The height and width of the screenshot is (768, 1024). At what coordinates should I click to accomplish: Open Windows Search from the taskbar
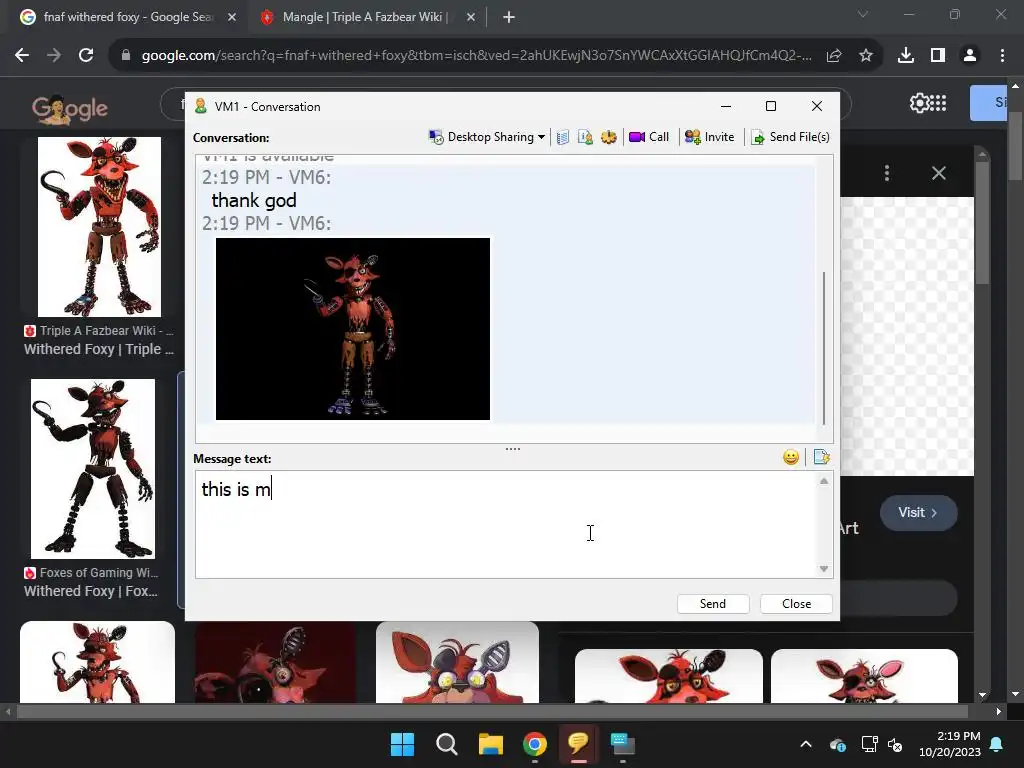447,744
